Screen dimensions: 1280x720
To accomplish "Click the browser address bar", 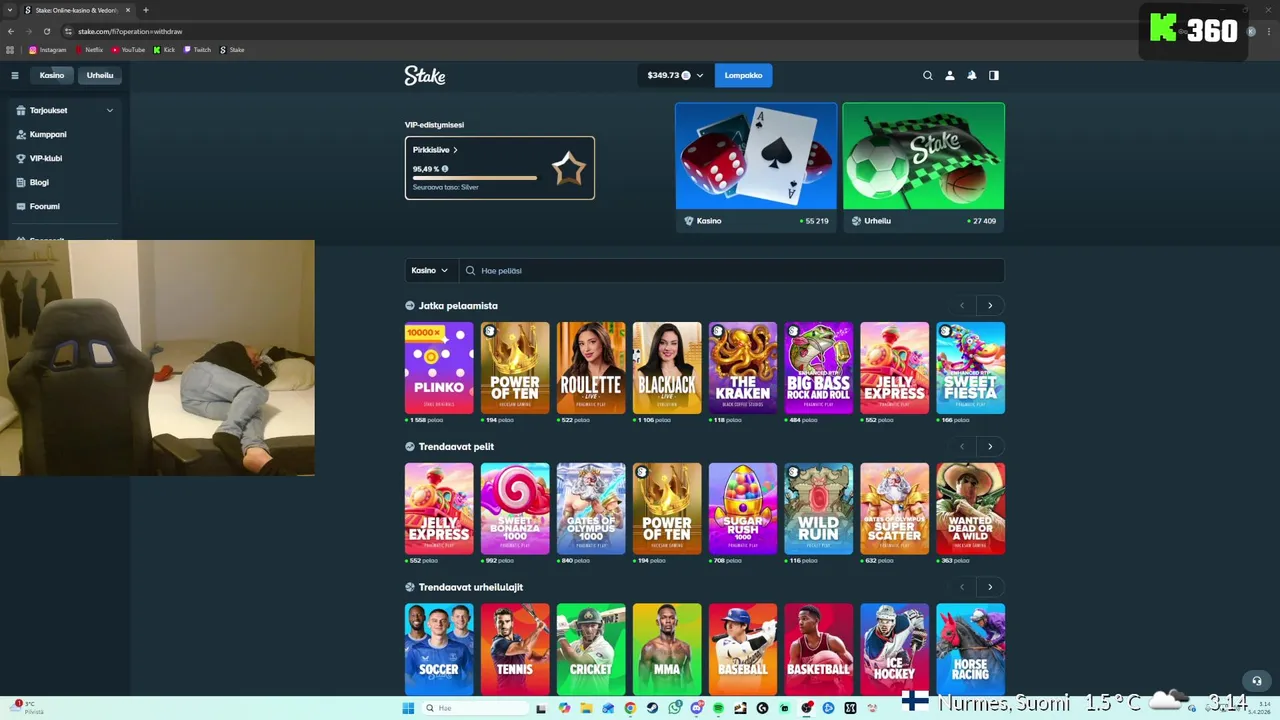I will [x=600, y=31].
